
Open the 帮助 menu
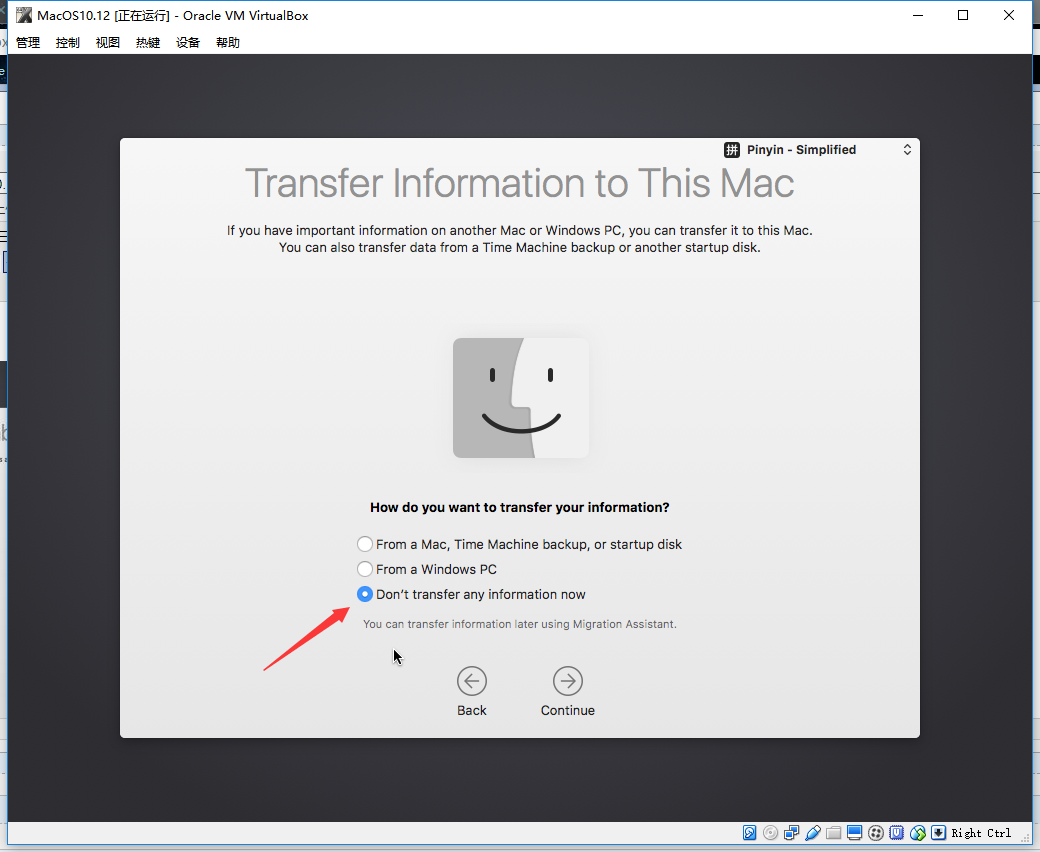point(228,42)
